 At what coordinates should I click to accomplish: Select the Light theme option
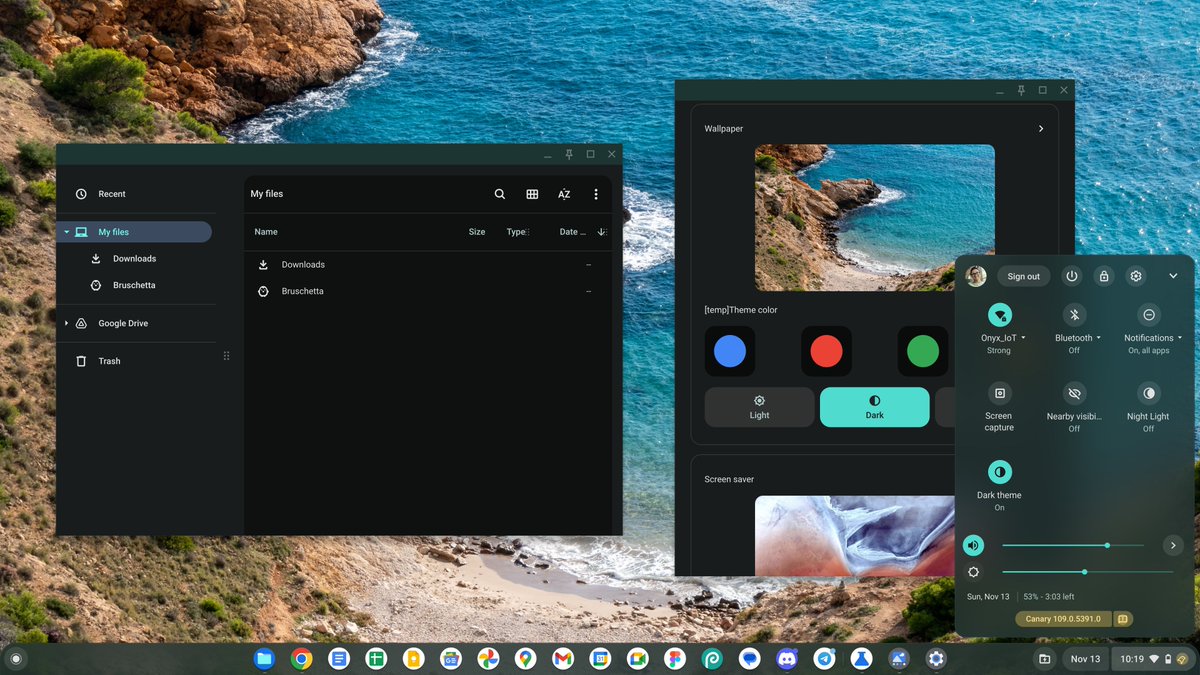(759, 407)
